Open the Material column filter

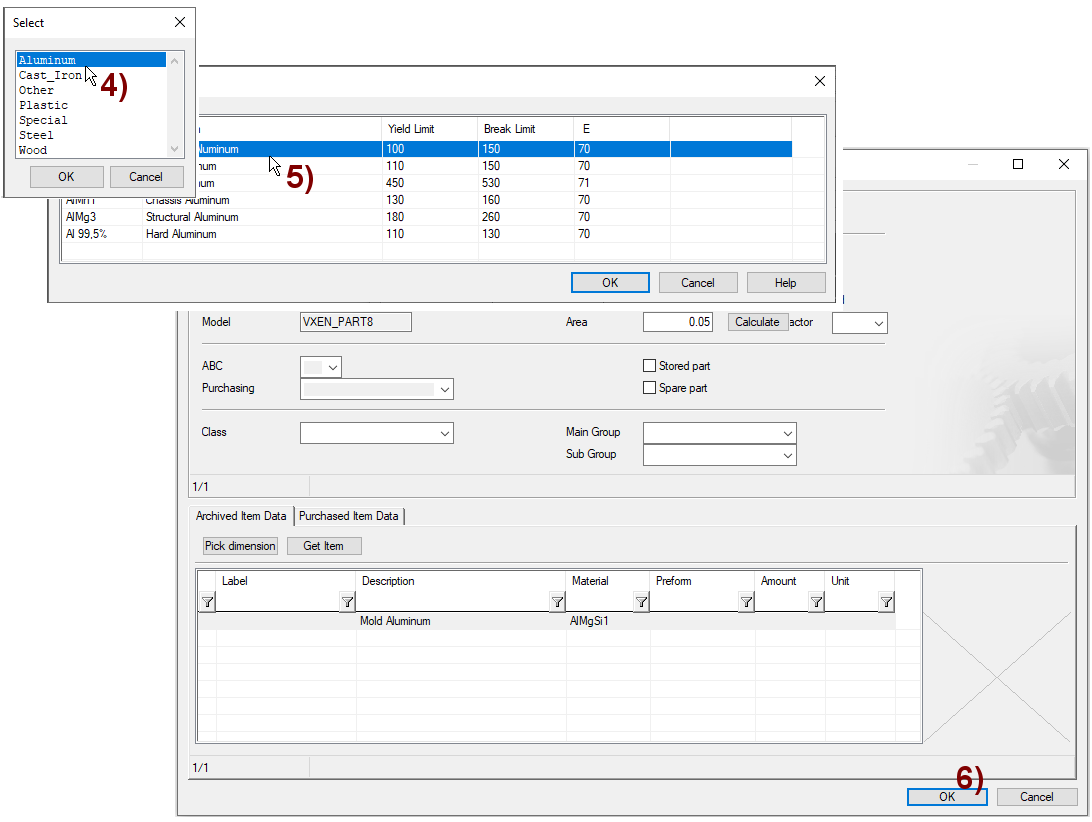(x=641, y=602)
